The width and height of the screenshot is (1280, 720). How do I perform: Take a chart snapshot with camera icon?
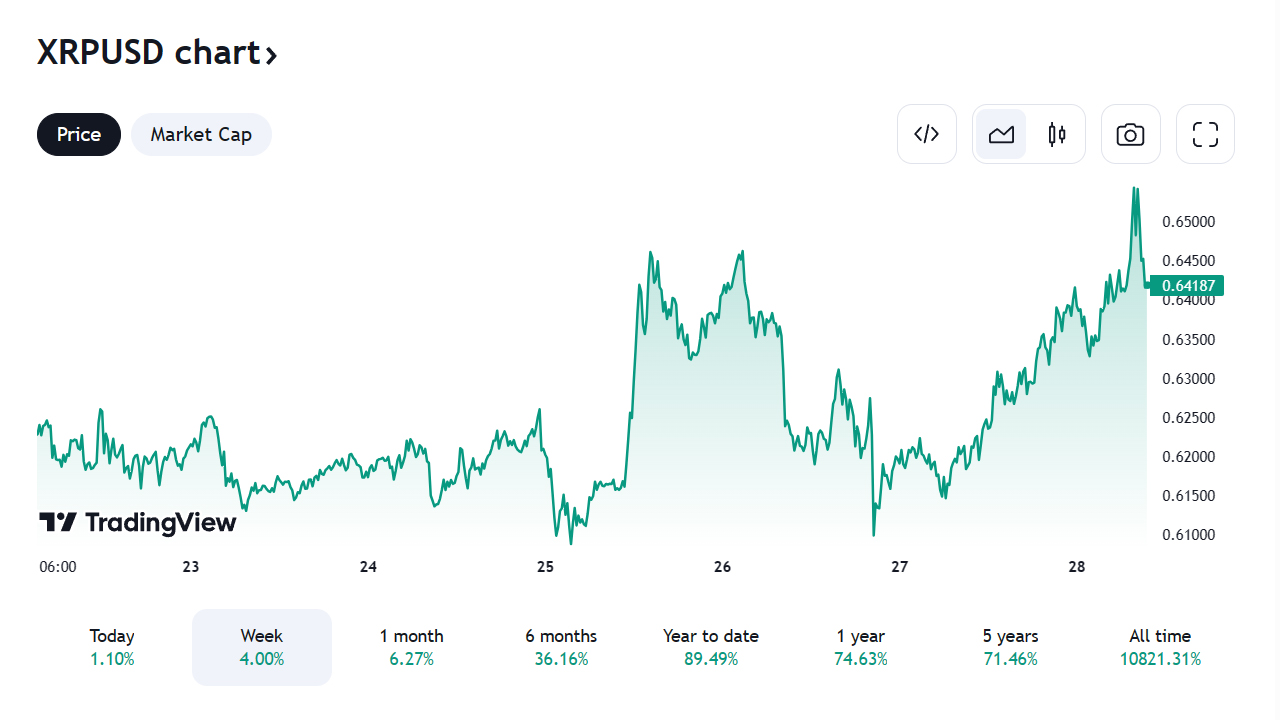click(x=1130, y=134)
